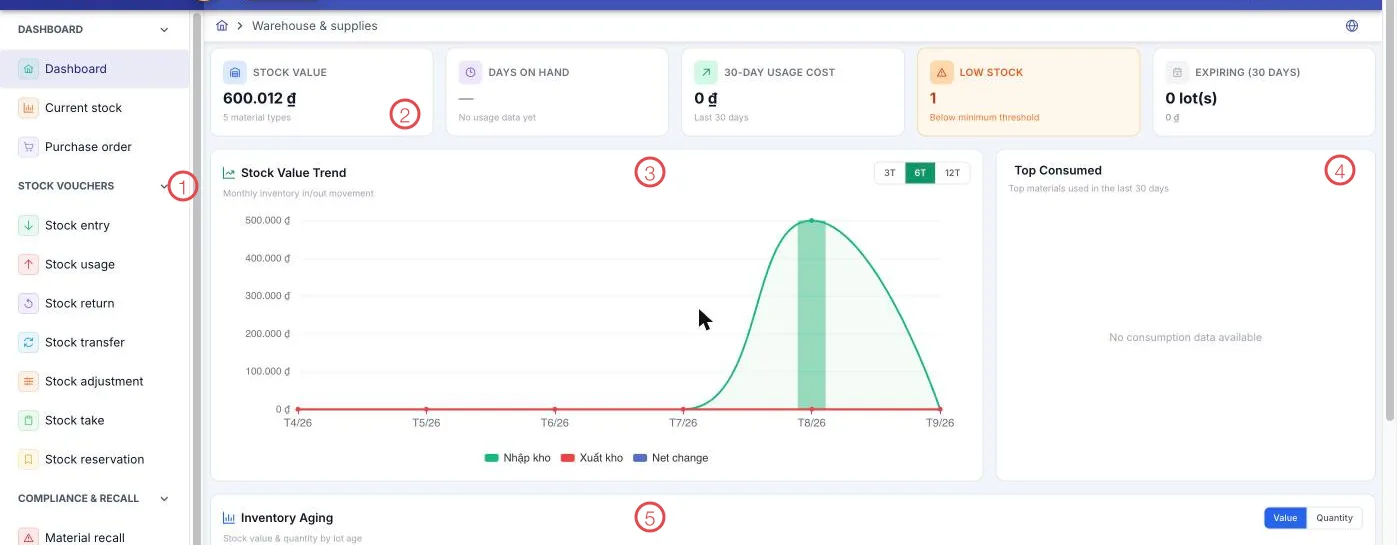
Task: Click the sidebar vertical scrollbar
Action: (x=197, y=280)
